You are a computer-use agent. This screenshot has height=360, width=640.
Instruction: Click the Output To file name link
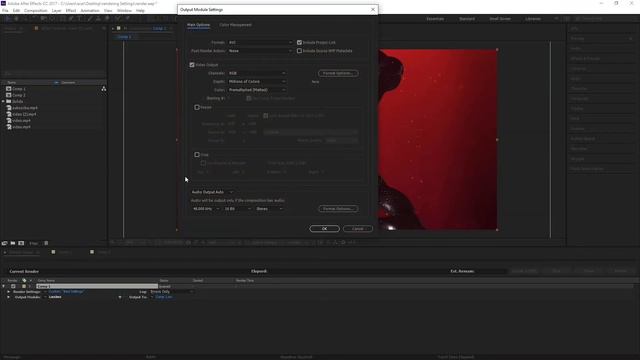click(164, 297)
